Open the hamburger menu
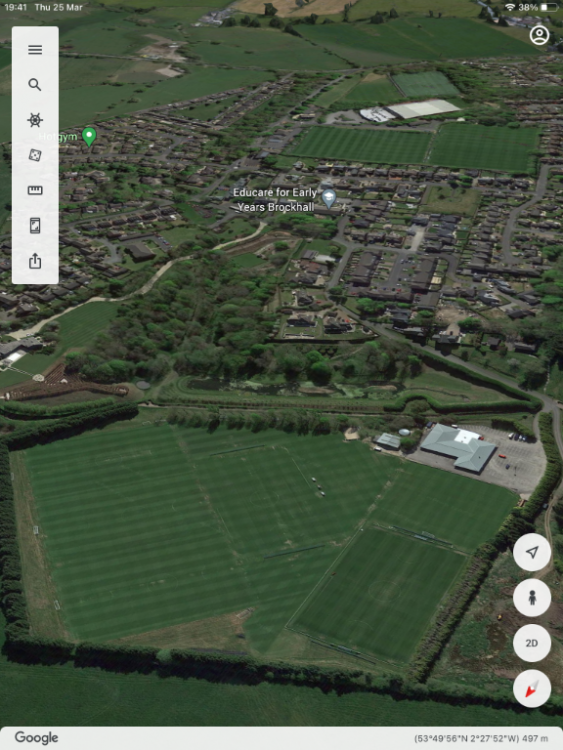Viewport: 563px width, 750px height. click(x=35, y=50)
